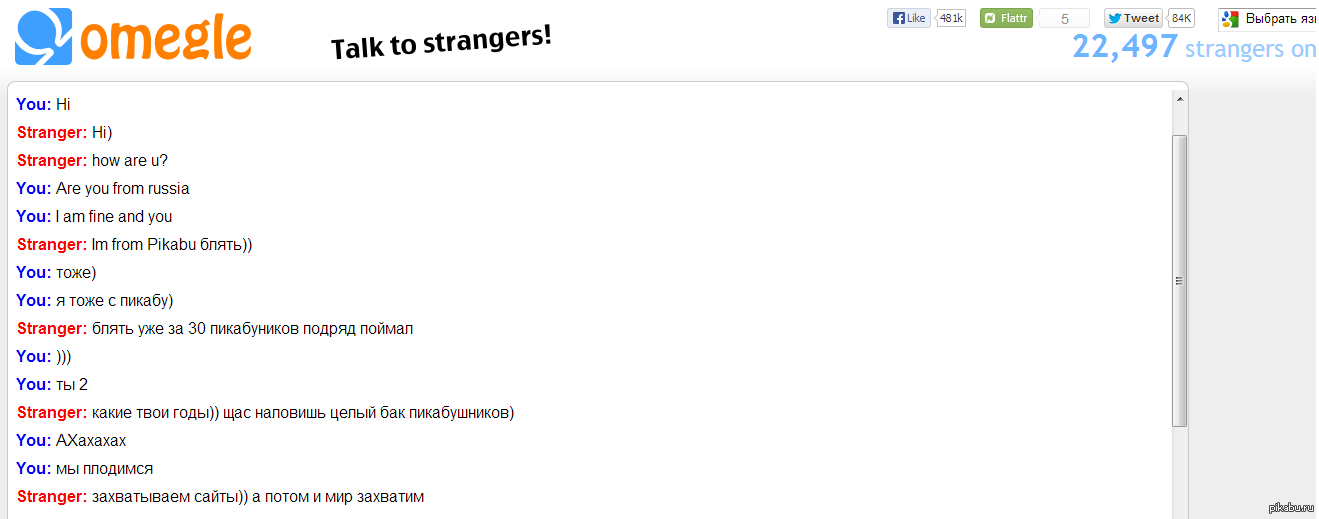Click the scrollbar track below the thumb
1319x519 pixels.
pos(1180,470)
